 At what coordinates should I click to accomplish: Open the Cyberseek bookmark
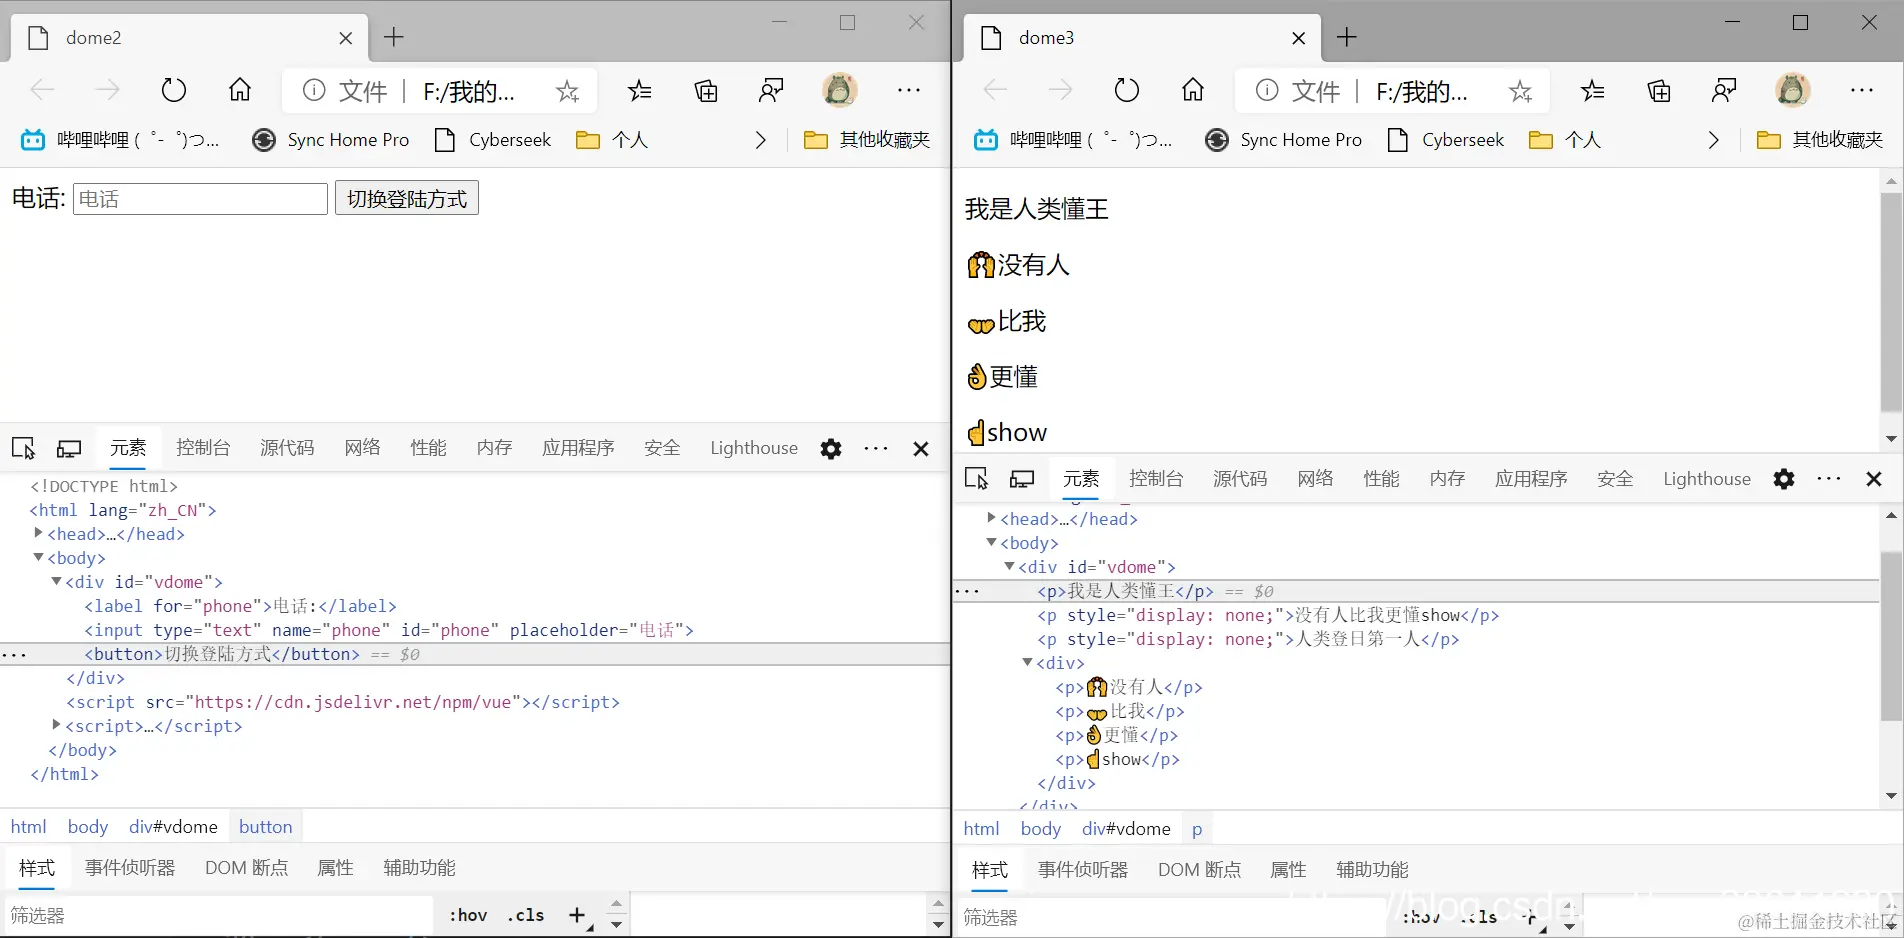tap(508, 139)
